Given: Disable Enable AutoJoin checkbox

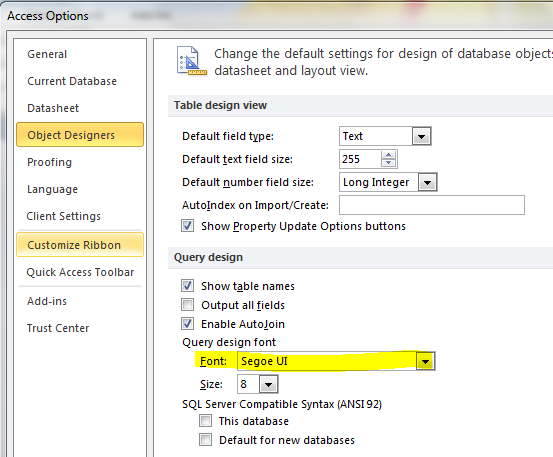Looking at the screenshot, I should click(x=187, y=324).
